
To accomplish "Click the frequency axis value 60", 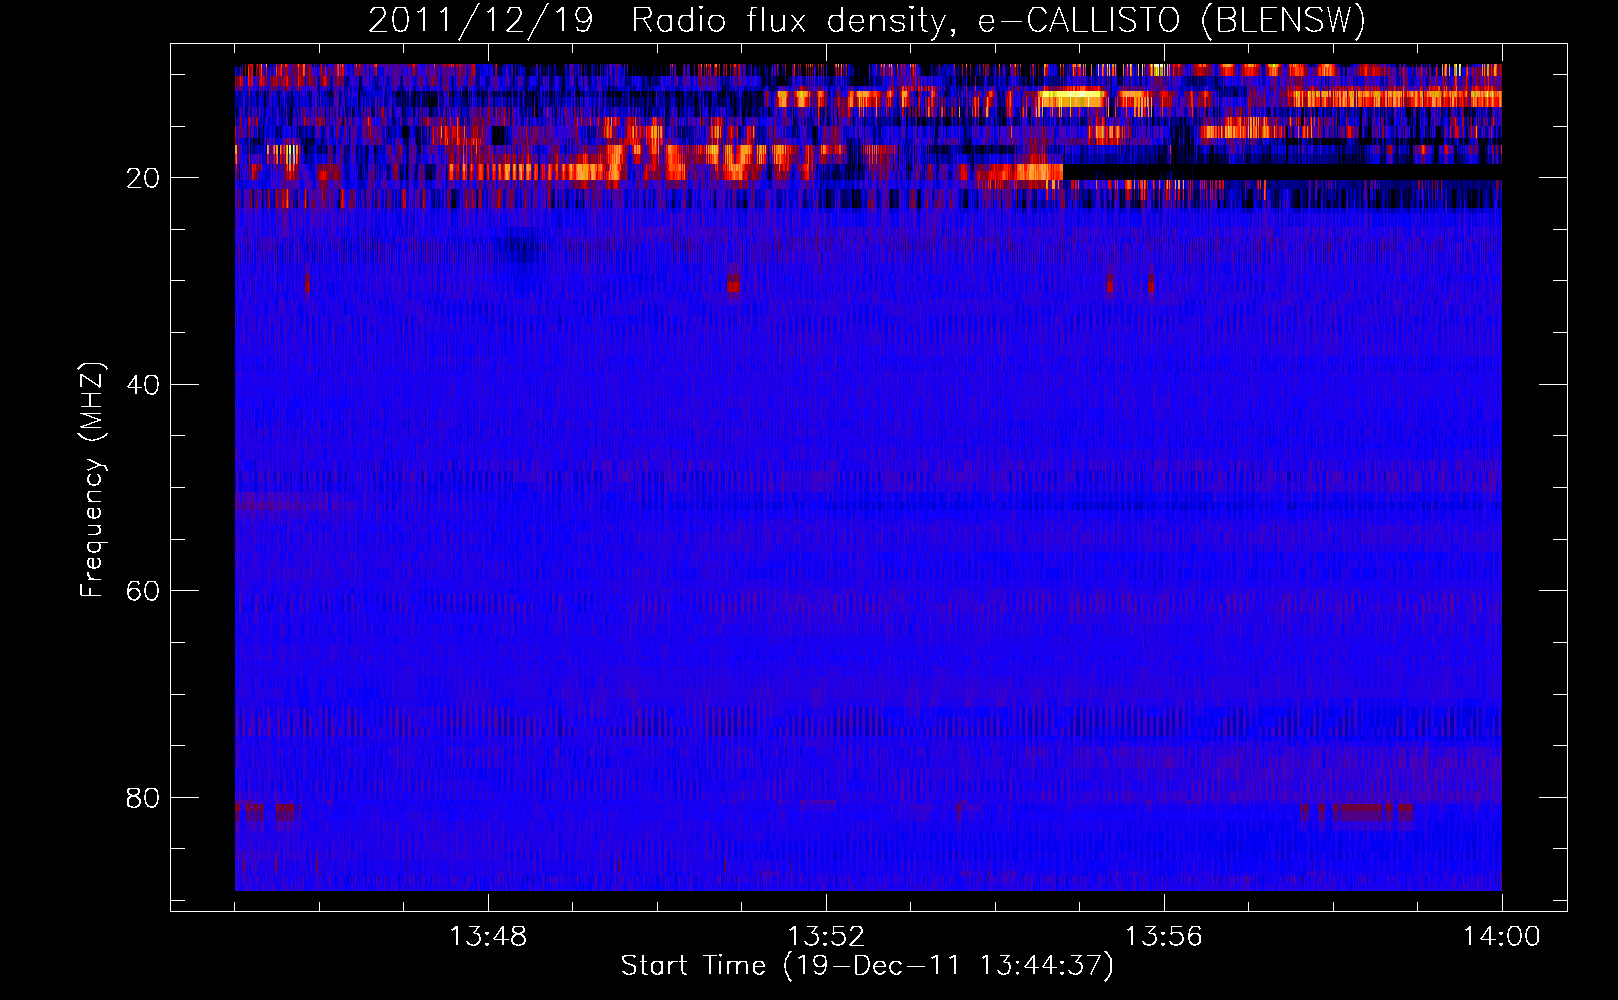I will (x=144, y=591).
